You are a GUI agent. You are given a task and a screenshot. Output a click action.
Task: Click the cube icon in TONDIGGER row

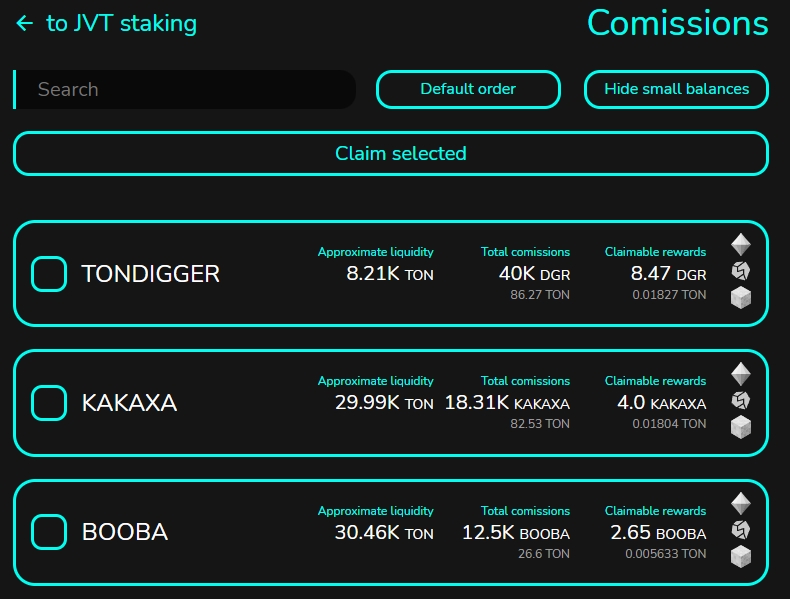pos(740,297)
